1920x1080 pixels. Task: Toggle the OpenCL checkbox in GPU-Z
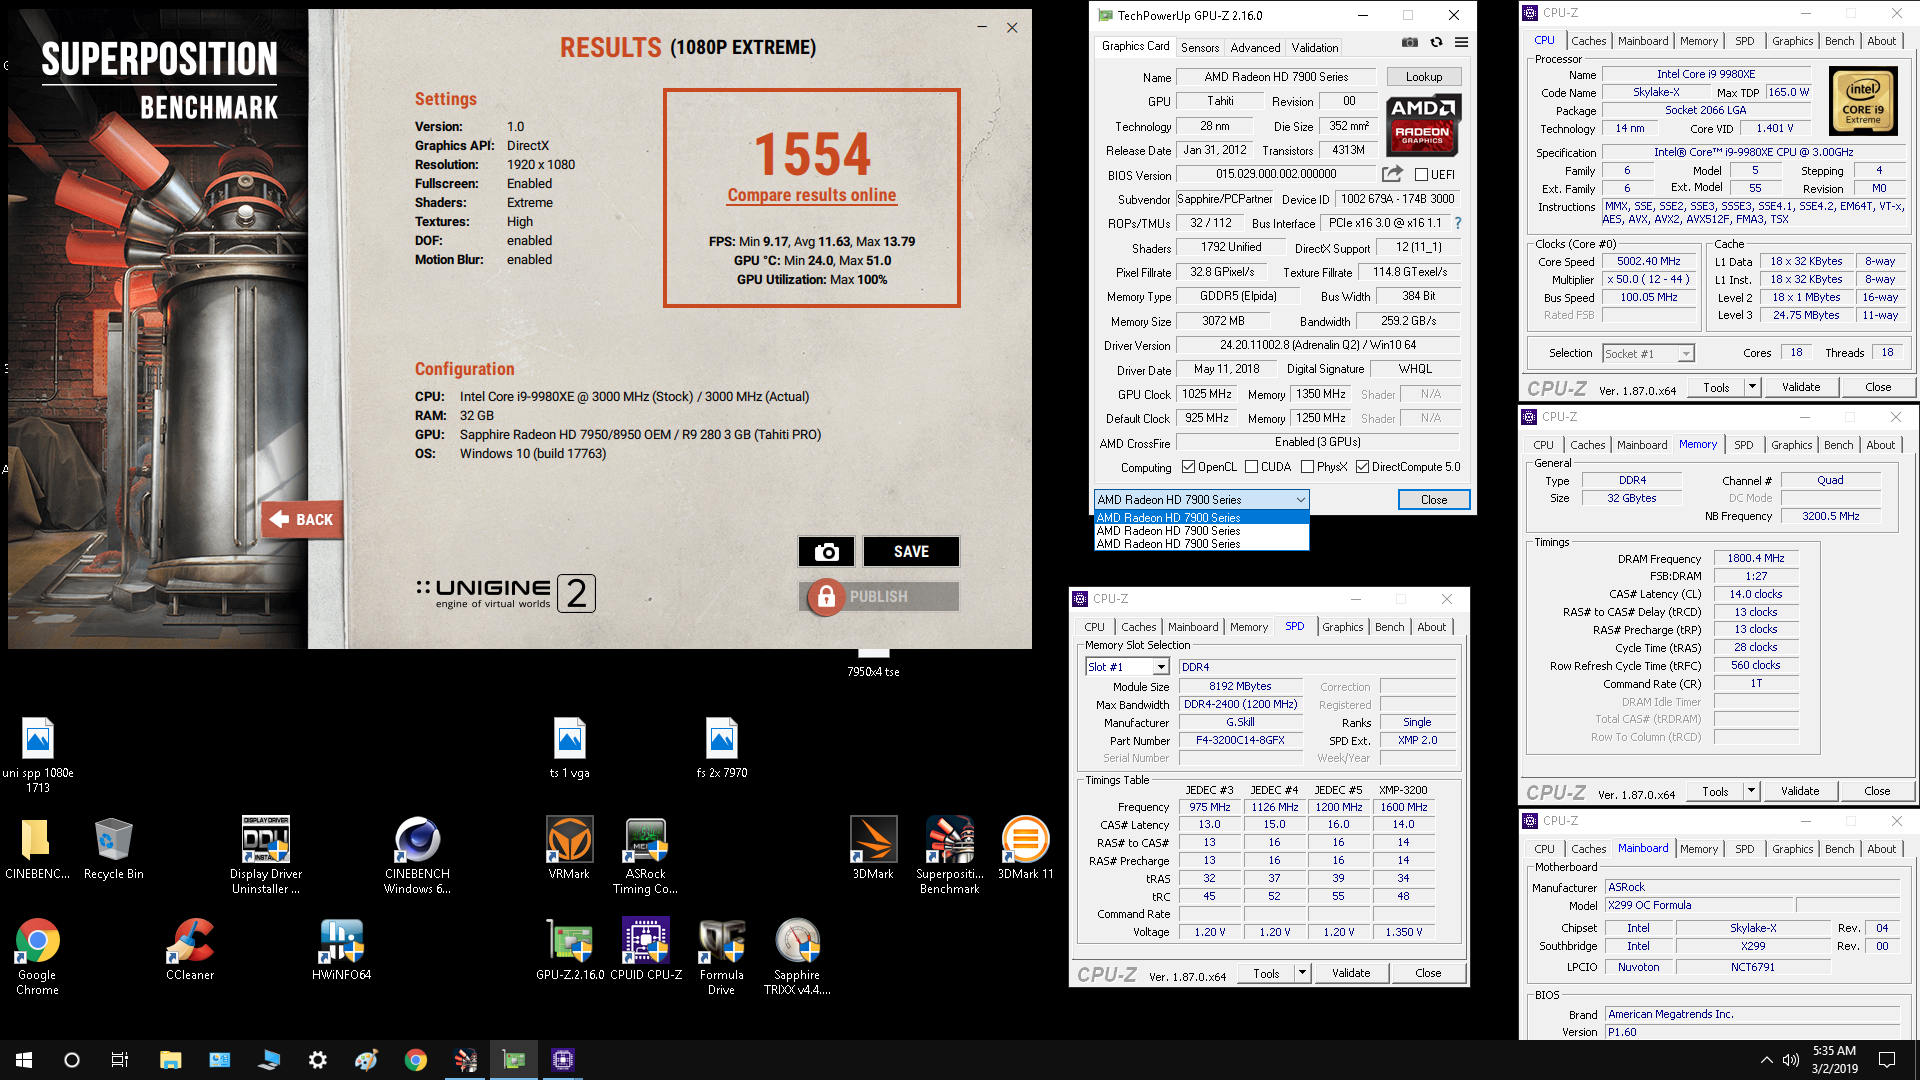click(x=1188, y=467)
